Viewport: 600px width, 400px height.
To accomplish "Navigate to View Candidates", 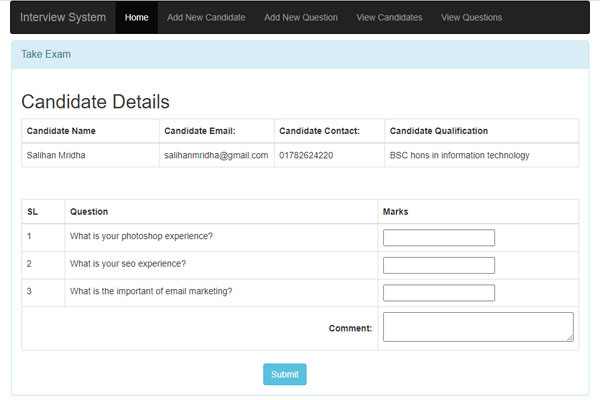I will click(389, 17).
